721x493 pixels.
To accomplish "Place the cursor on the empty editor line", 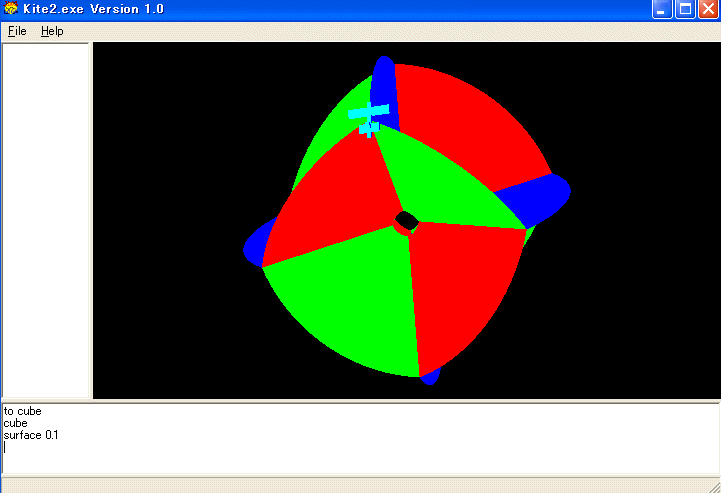I will click(360, 447).
